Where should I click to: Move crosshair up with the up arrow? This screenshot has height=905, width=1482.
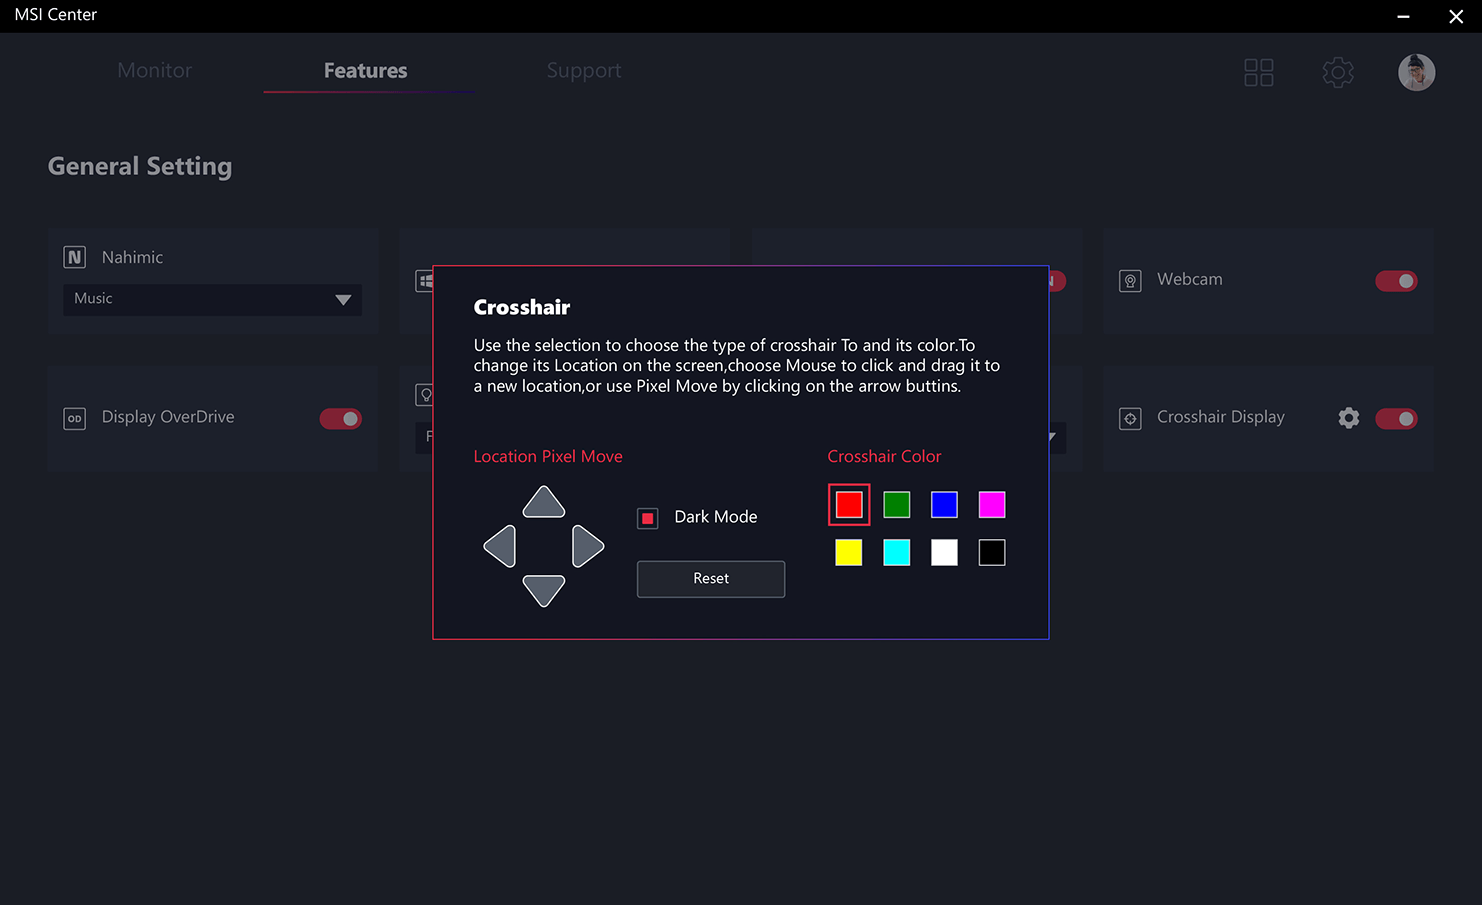(x=544, y=502)
